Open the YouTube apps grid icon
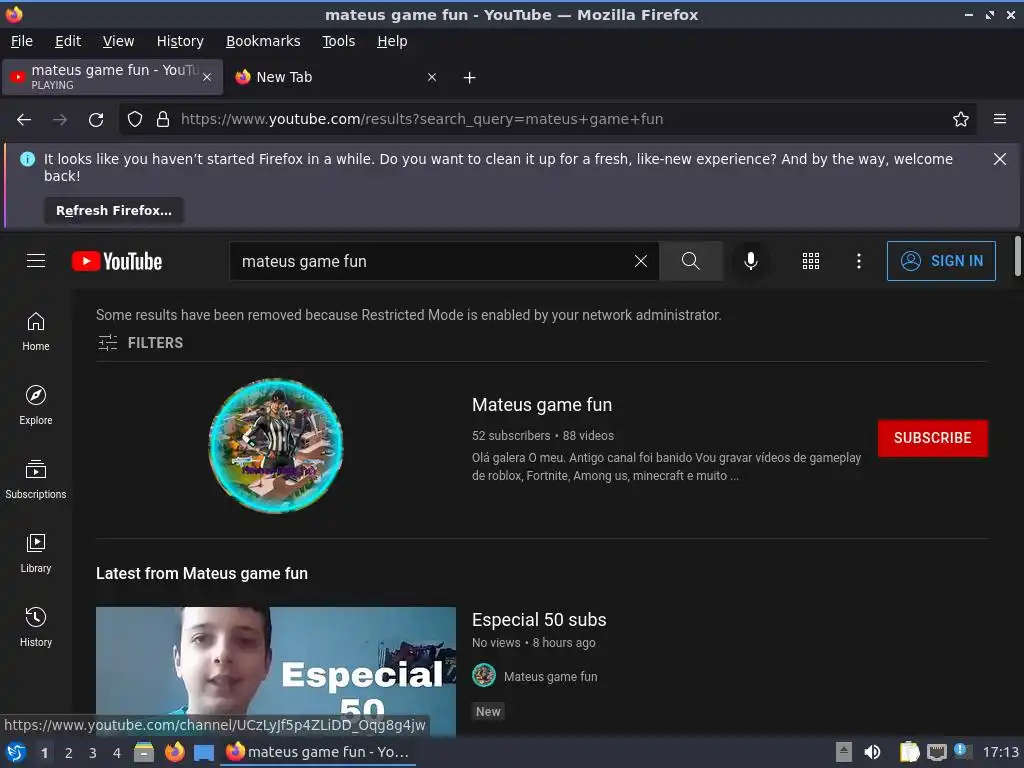 click(810, 261)
